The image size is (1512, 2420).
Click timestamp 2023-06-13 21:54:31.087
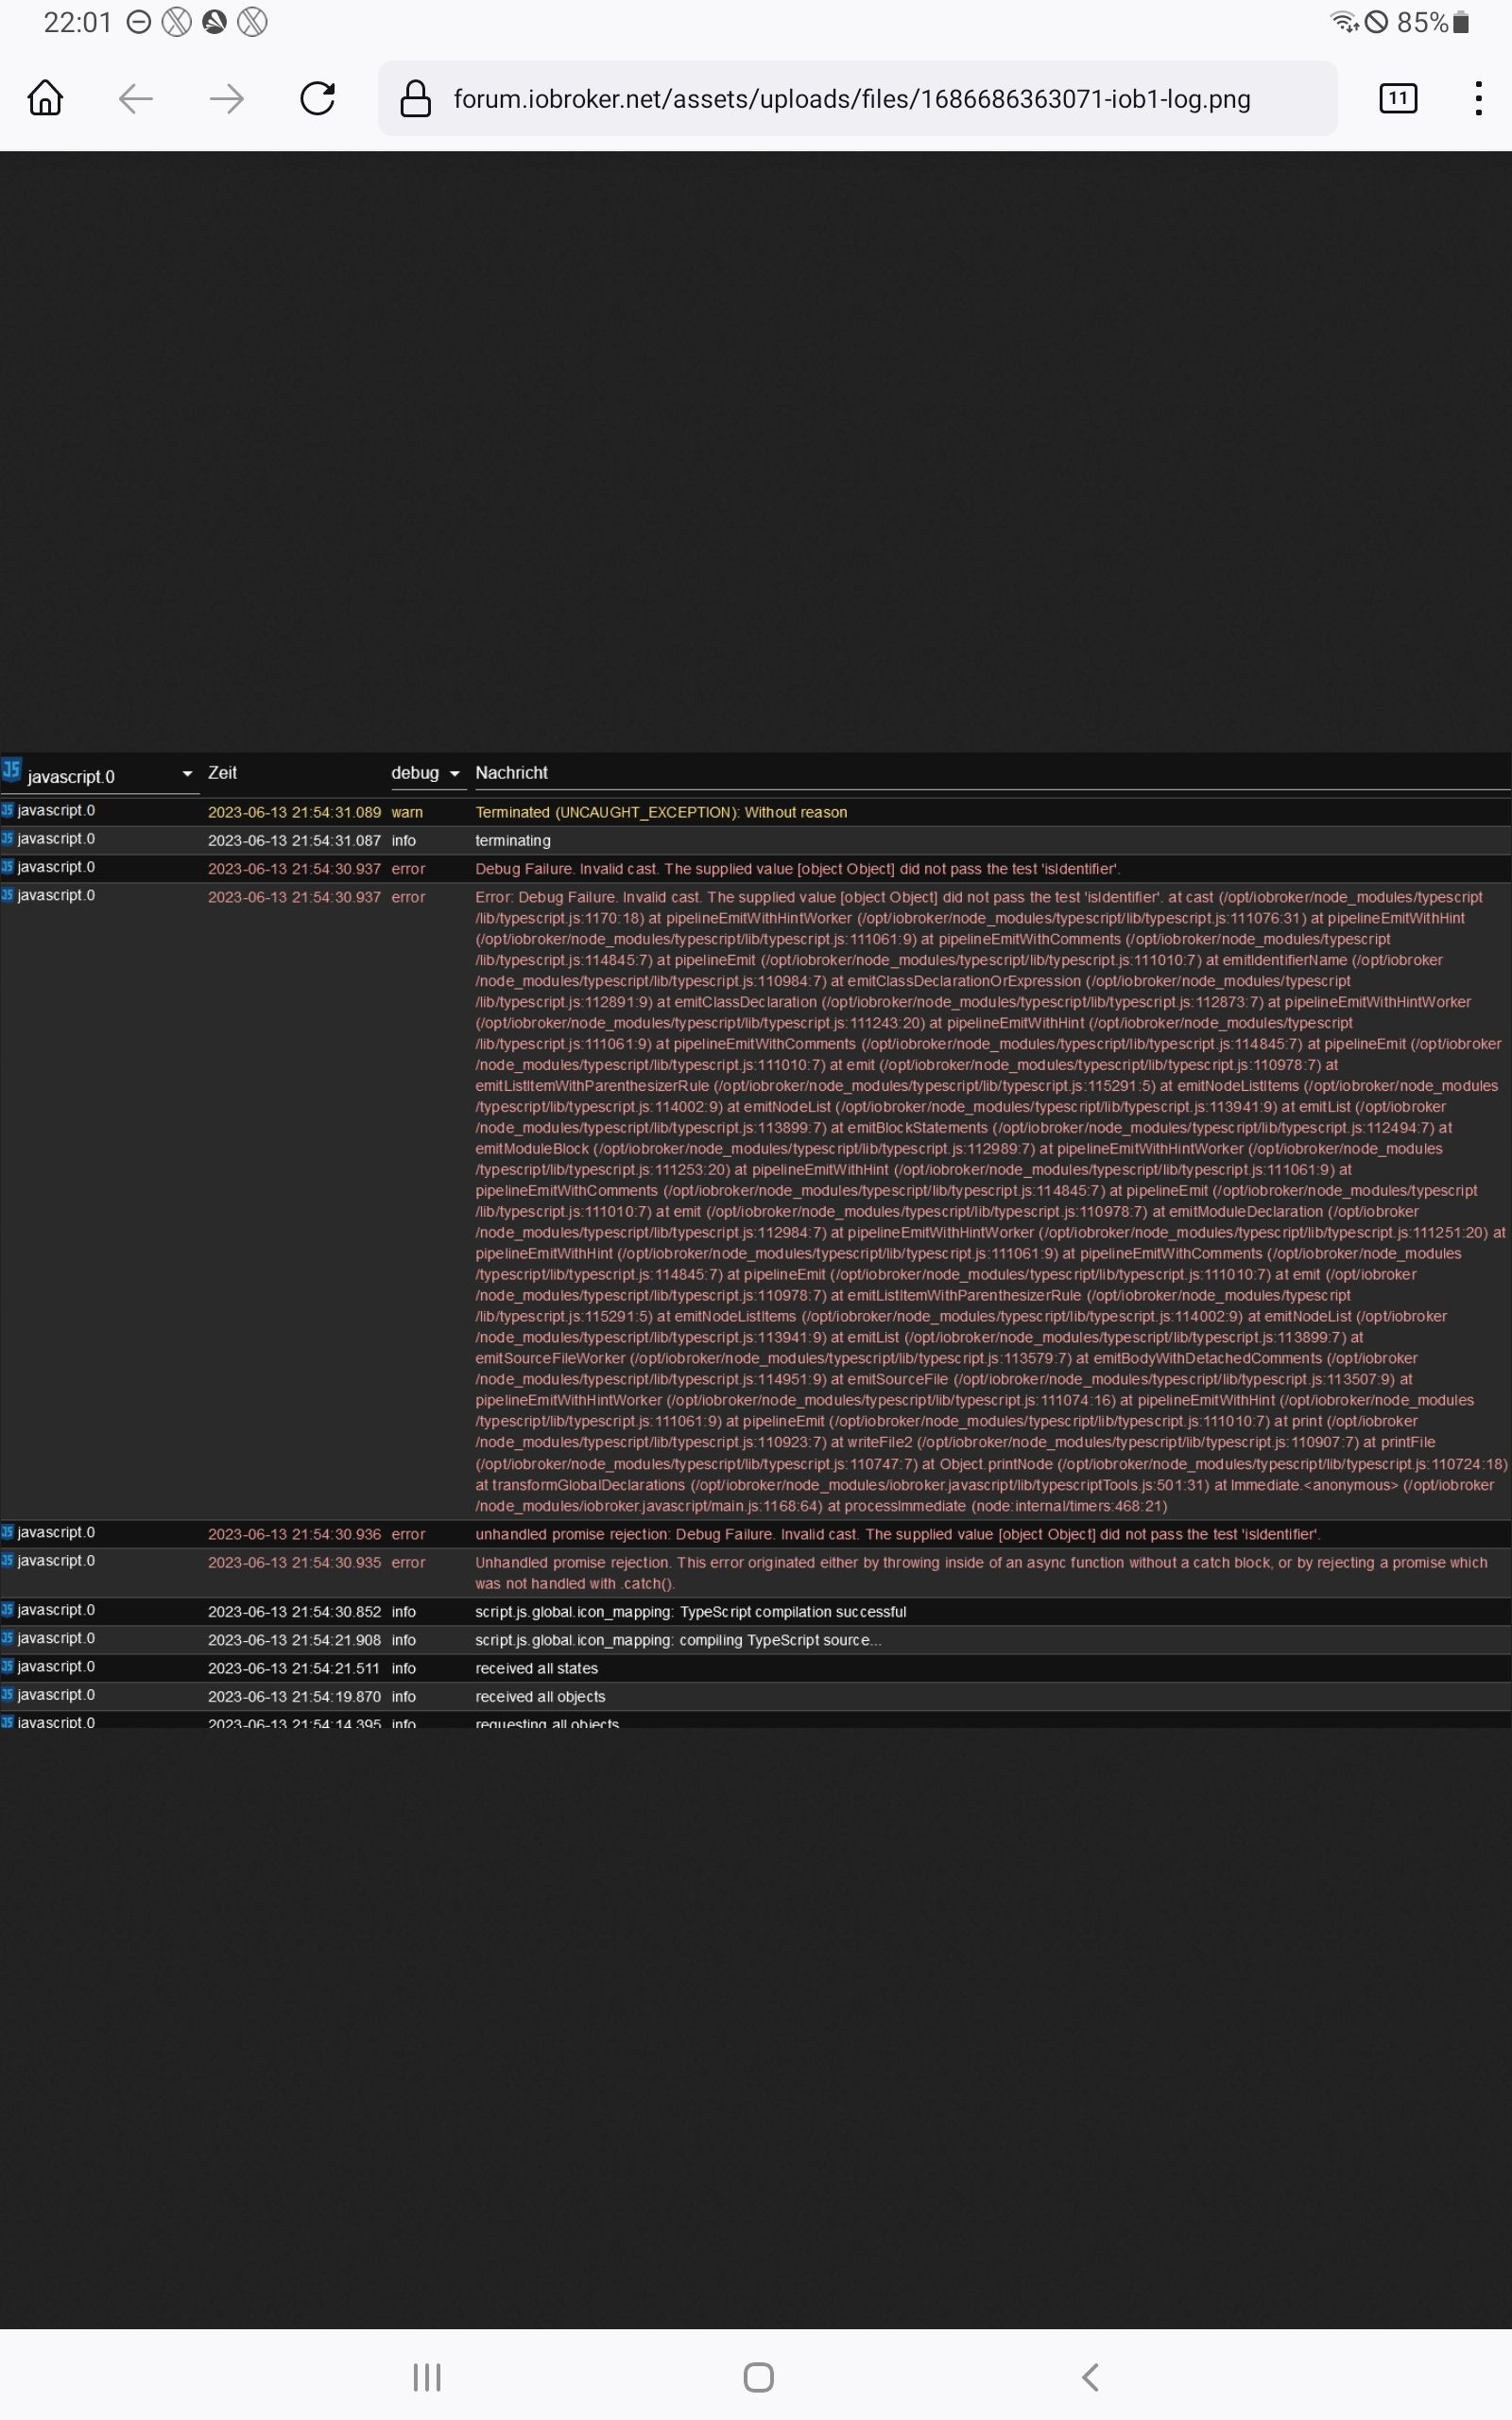coord(294,840)
